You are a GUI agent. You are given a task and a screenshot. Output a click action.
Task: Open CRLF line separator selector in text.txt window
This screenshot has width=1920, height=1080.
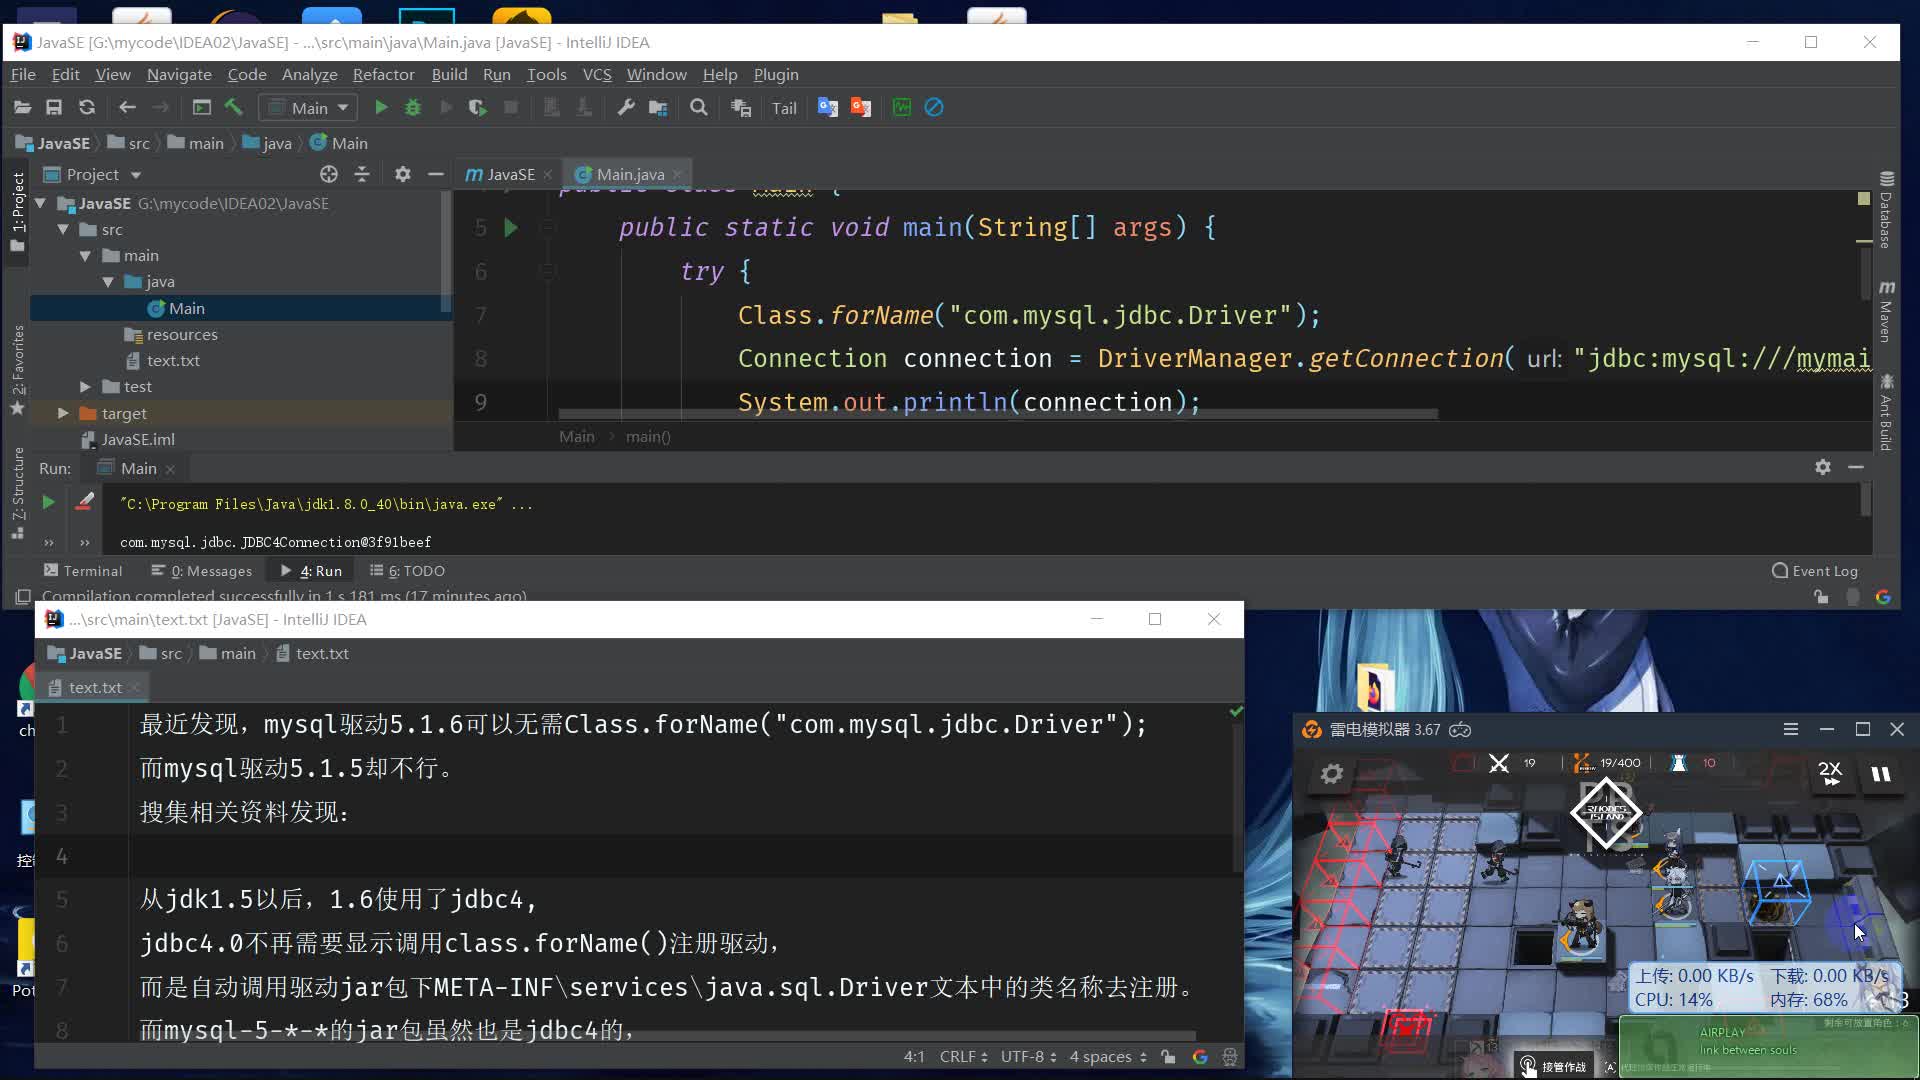[963, 1056]
